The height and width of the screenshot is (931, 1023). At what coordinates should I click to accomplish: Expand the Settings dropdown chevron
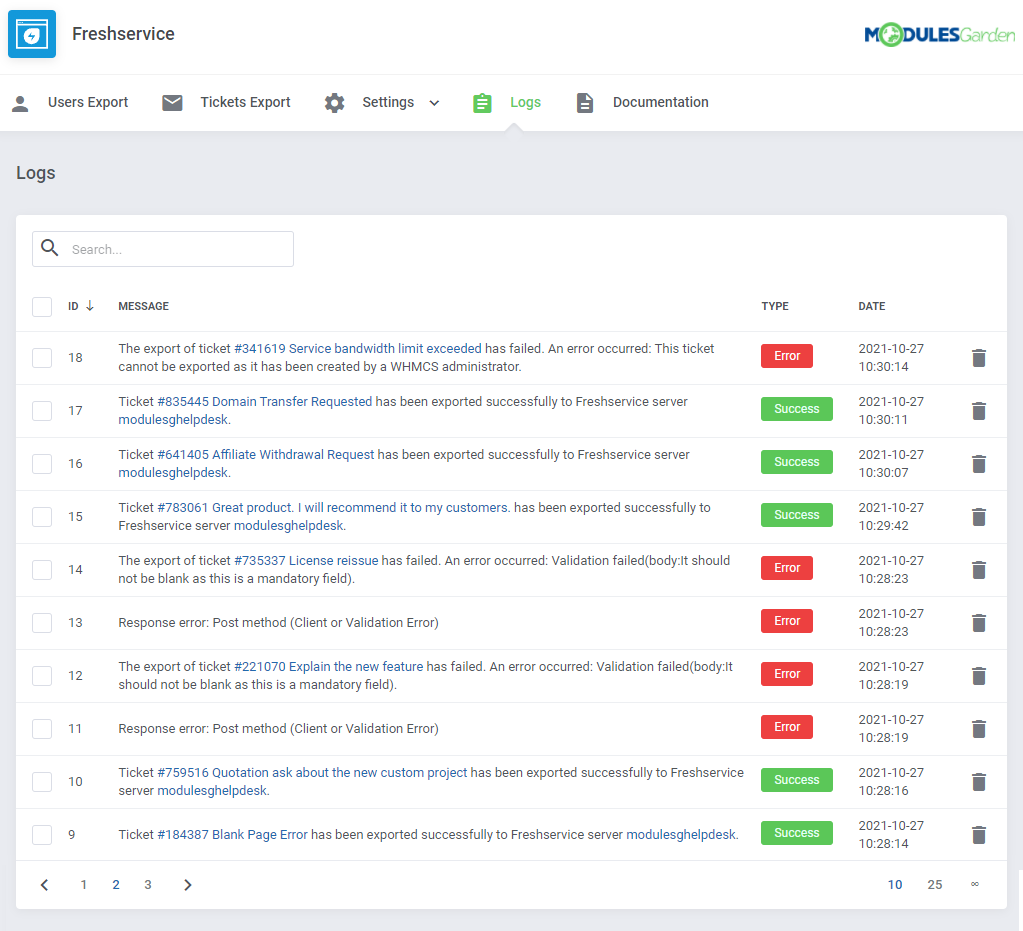tap(434, 103)
